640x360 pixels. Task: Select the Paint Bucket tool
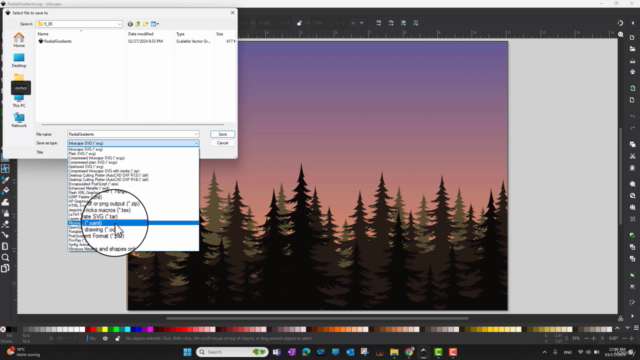(5, 191)
